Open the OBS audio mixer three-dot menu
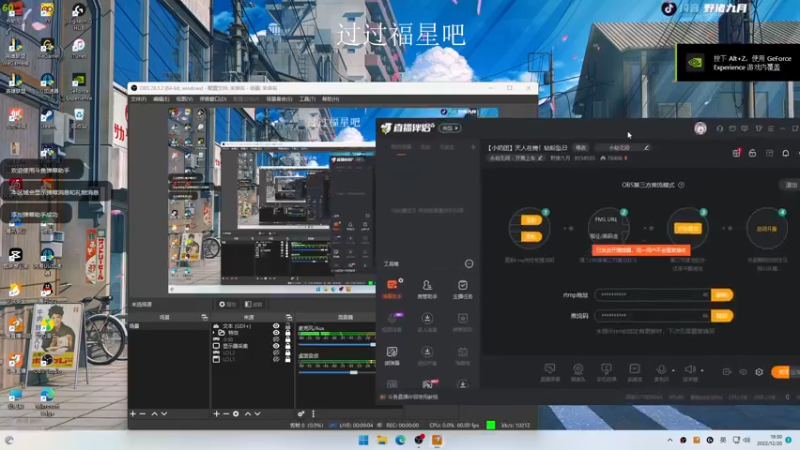The width and height of the screenshot is (800, 450). 313,414
